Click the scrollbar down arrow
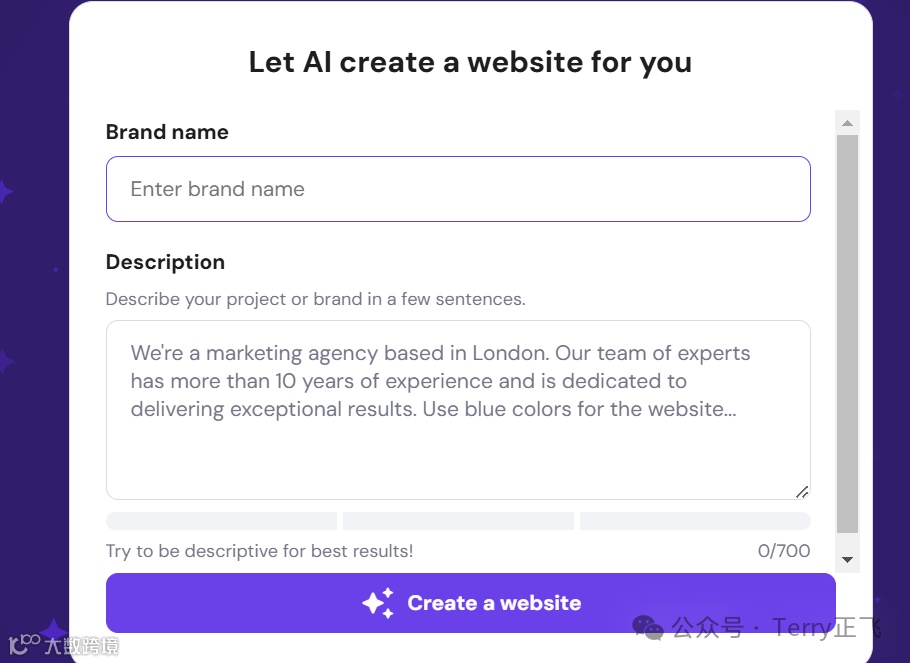Image resolution: width=910 pixels, height=663 pixels. click(x=847, y=560)
